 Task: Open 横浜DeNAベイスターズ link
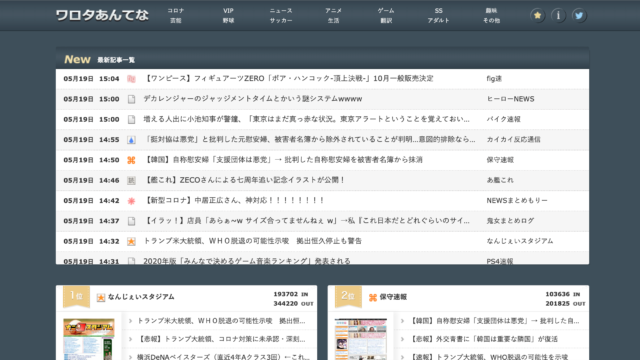click(223, 356)
